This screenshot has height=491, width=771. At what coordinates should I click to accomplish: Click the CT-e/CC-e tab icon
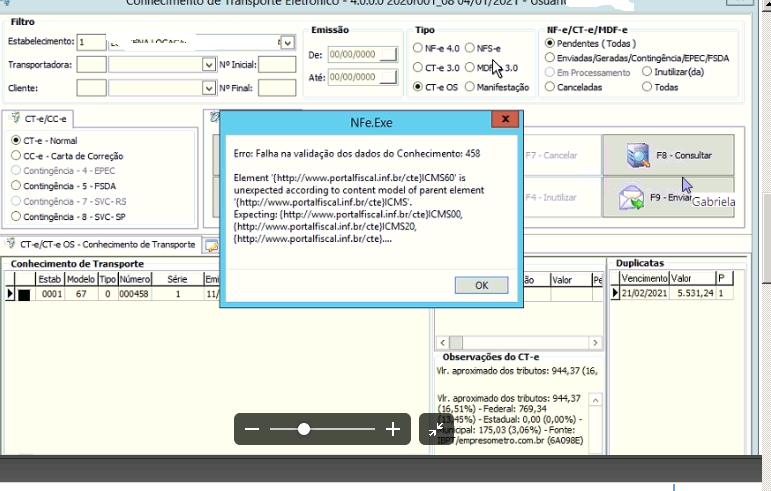(16, 118)
